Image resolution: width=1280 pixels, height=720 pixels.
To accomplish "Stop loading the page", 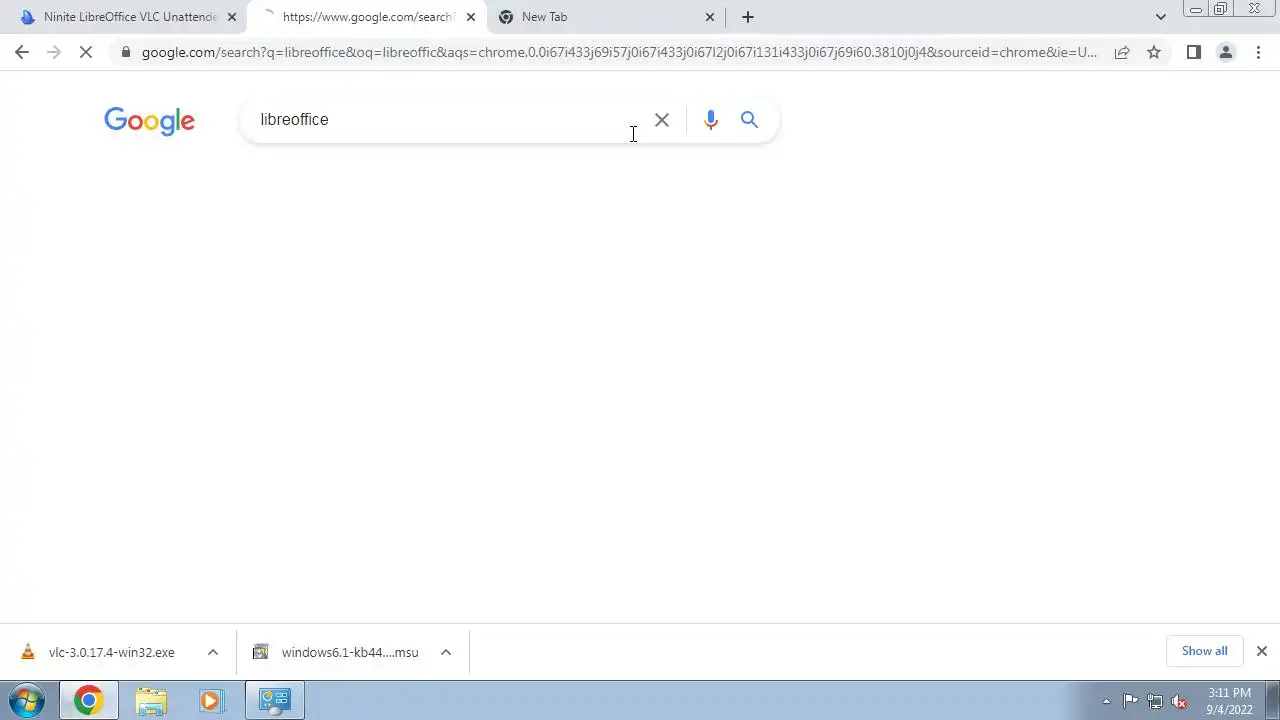I will pyautogui.click(x=86, y=52).
